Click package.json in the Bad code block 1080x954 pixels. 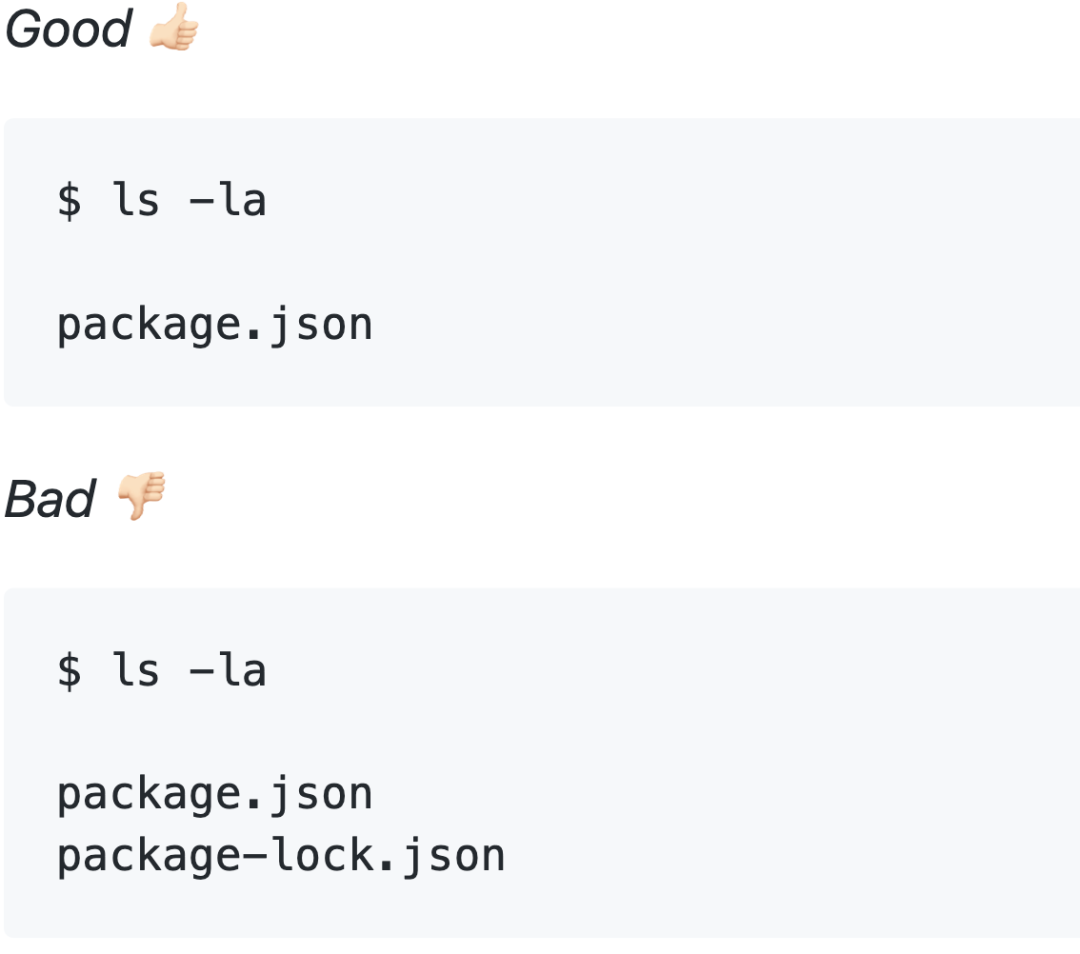coord(215,794)
